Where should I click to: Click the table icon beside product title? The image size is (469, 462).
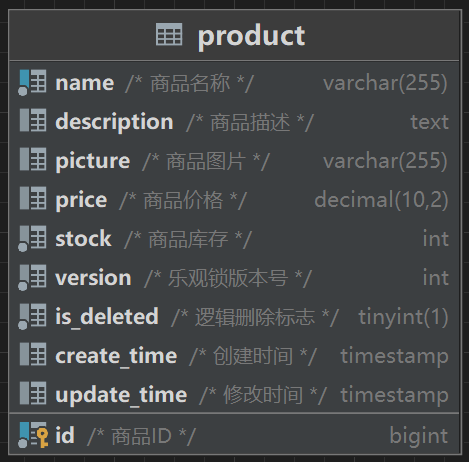pyautogui.click(x=169, y=34)
